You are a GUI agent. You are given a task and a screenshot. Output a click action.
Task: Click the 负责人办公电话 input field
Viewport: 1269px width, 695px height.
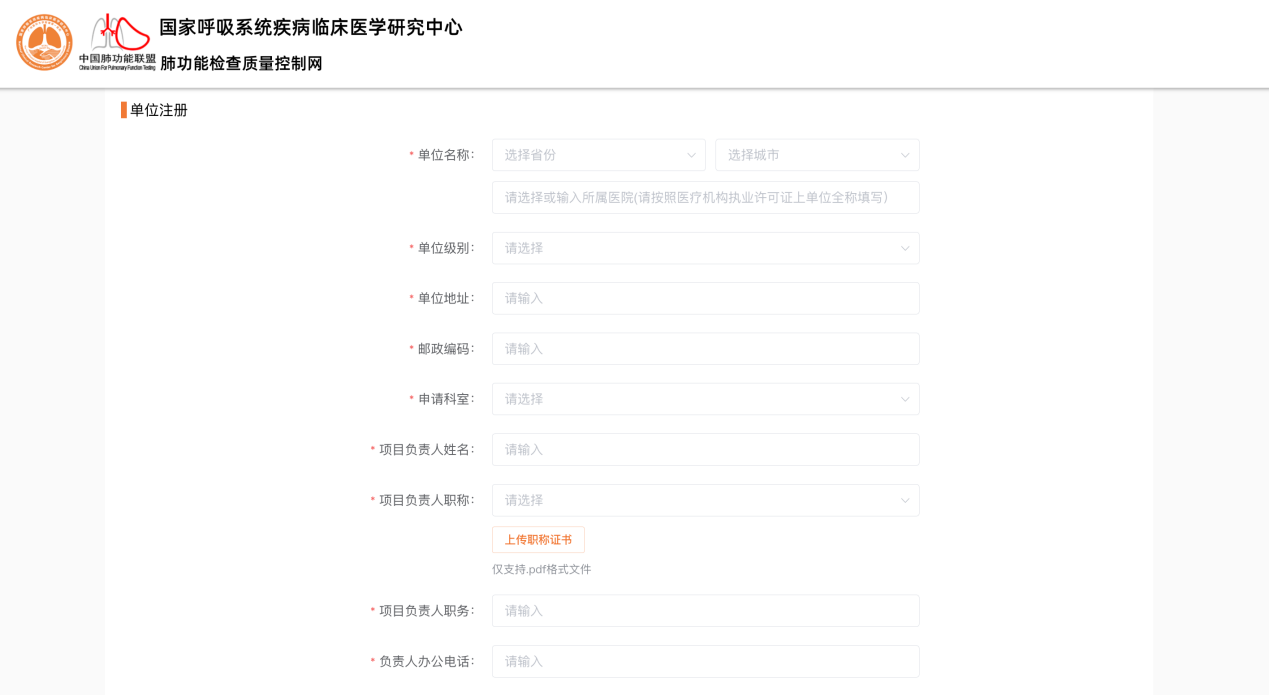click(705, 661)
